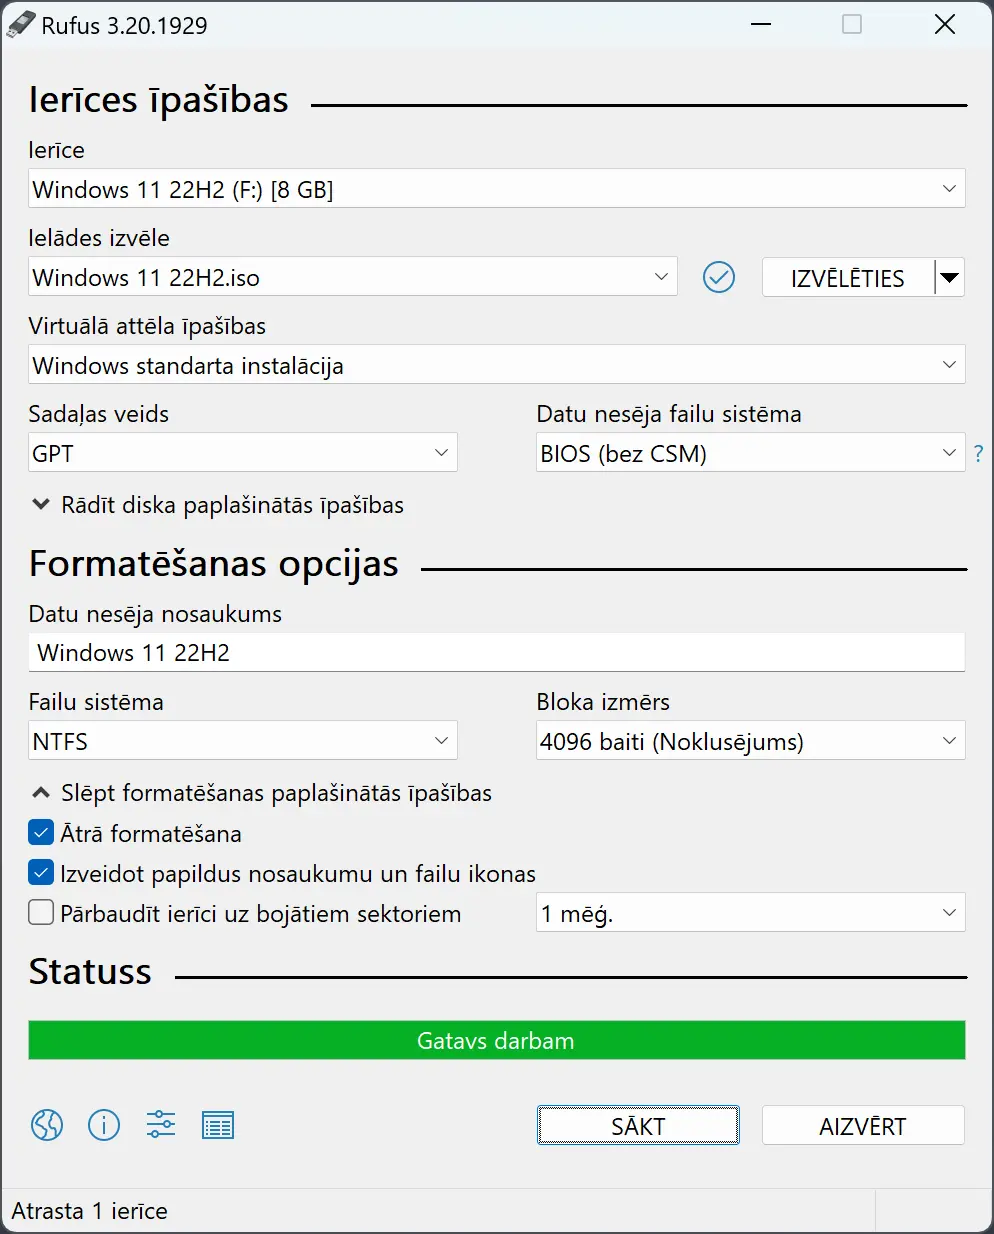Open the About info icon
The image size is (994, 1234).
[x=104, y=1125]
